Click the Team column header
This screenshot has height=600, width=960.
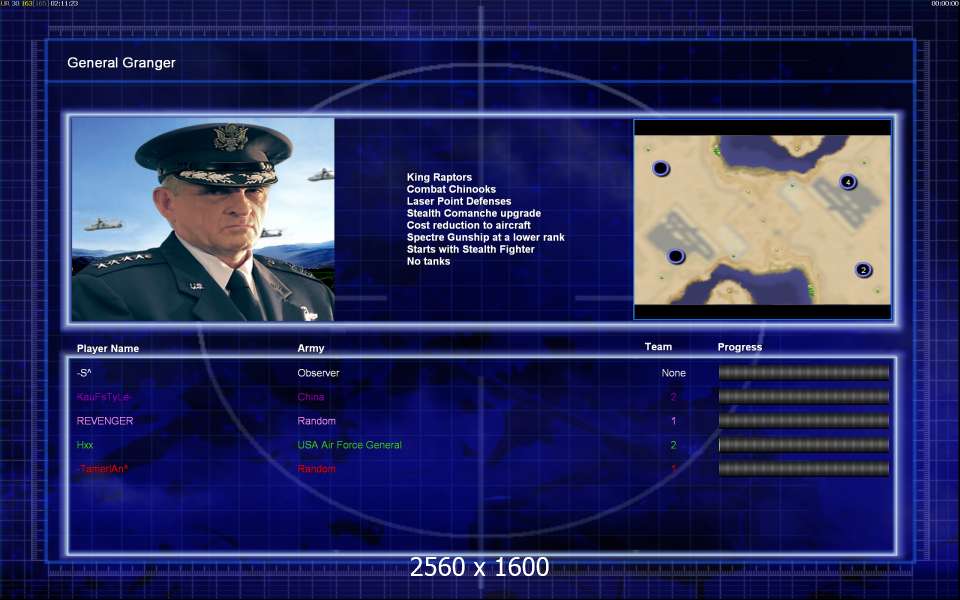[x=658, y=347]
